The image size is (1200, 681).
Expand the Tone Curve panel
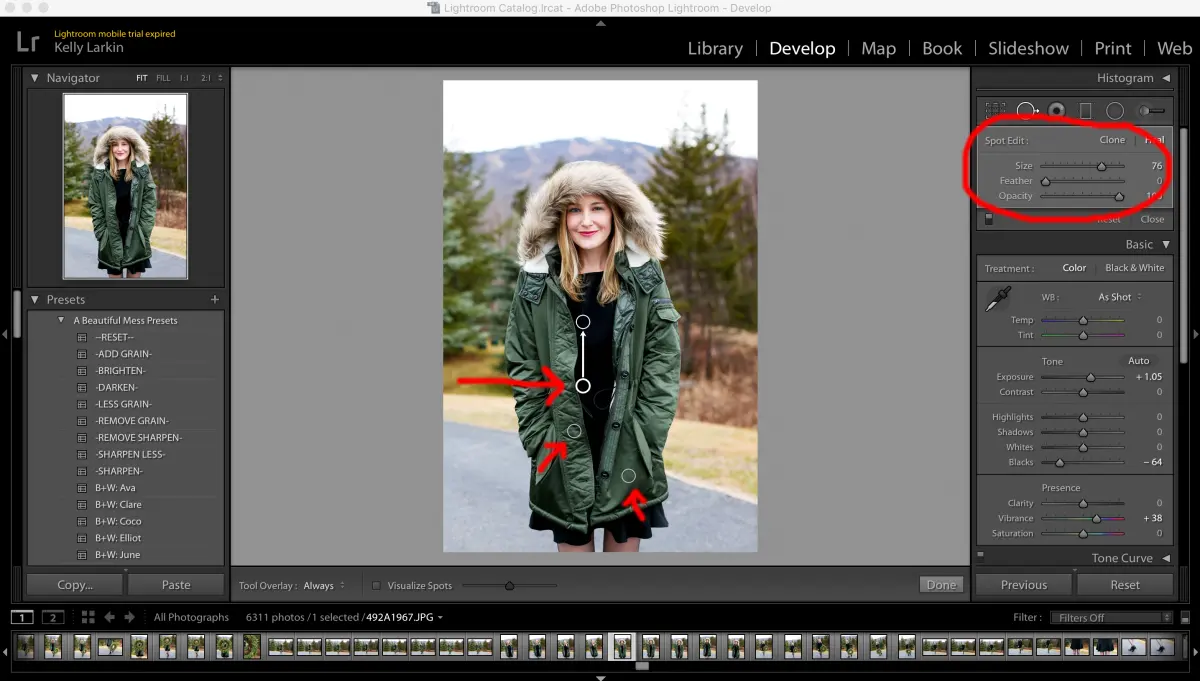(1165, 558)
